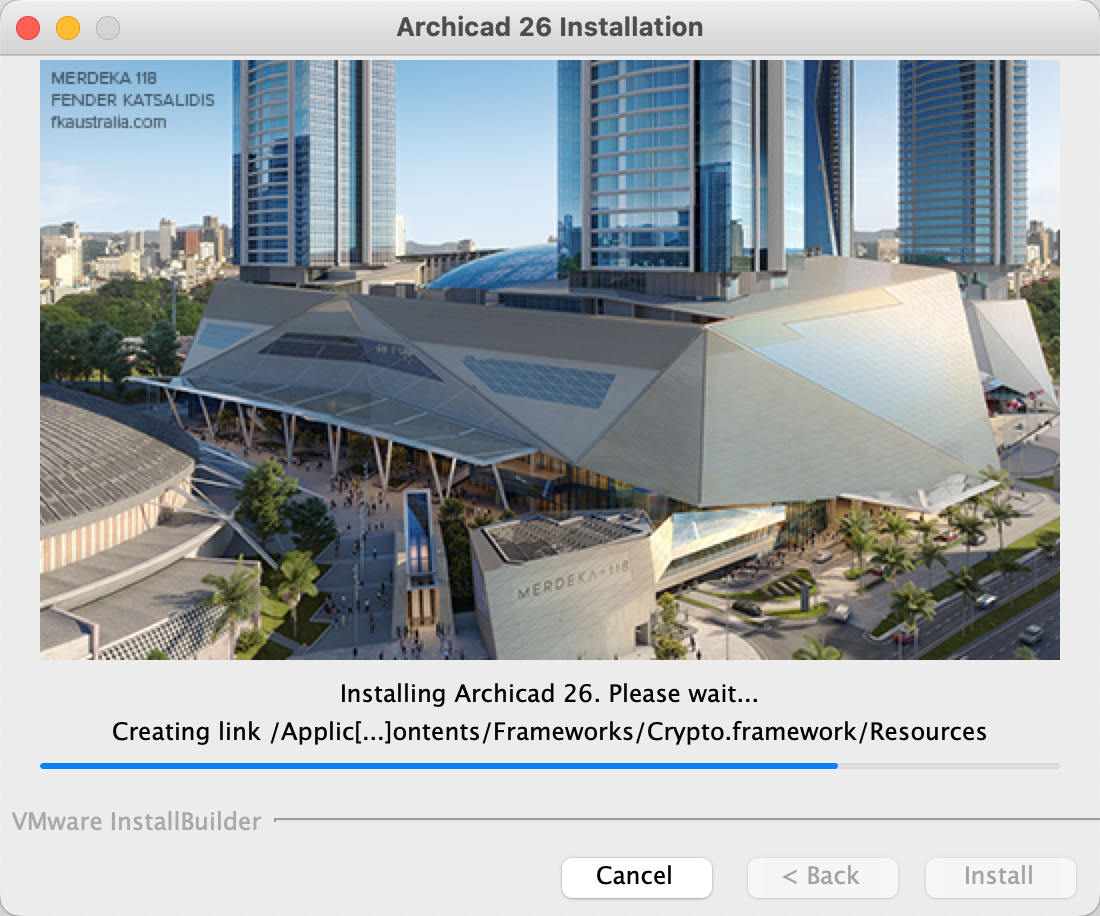Click the 'Archicad 26 Installation' window title
Screen dimensions: 1100x916
click(x=550, y=27)
